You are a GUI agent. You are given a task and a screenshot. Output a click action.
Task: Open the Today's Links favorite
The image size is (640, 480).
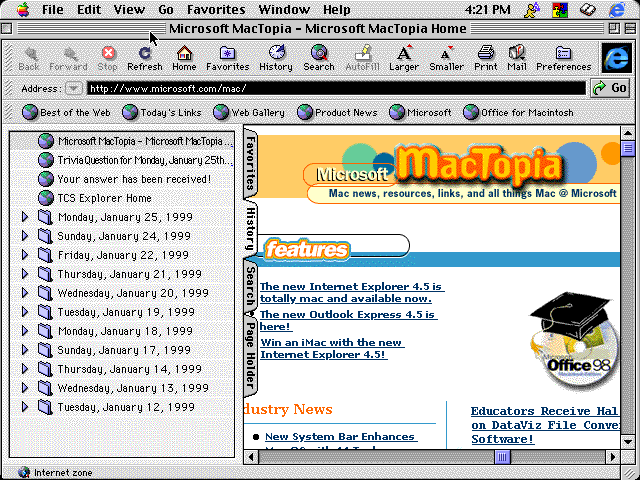tap(162, 112)
